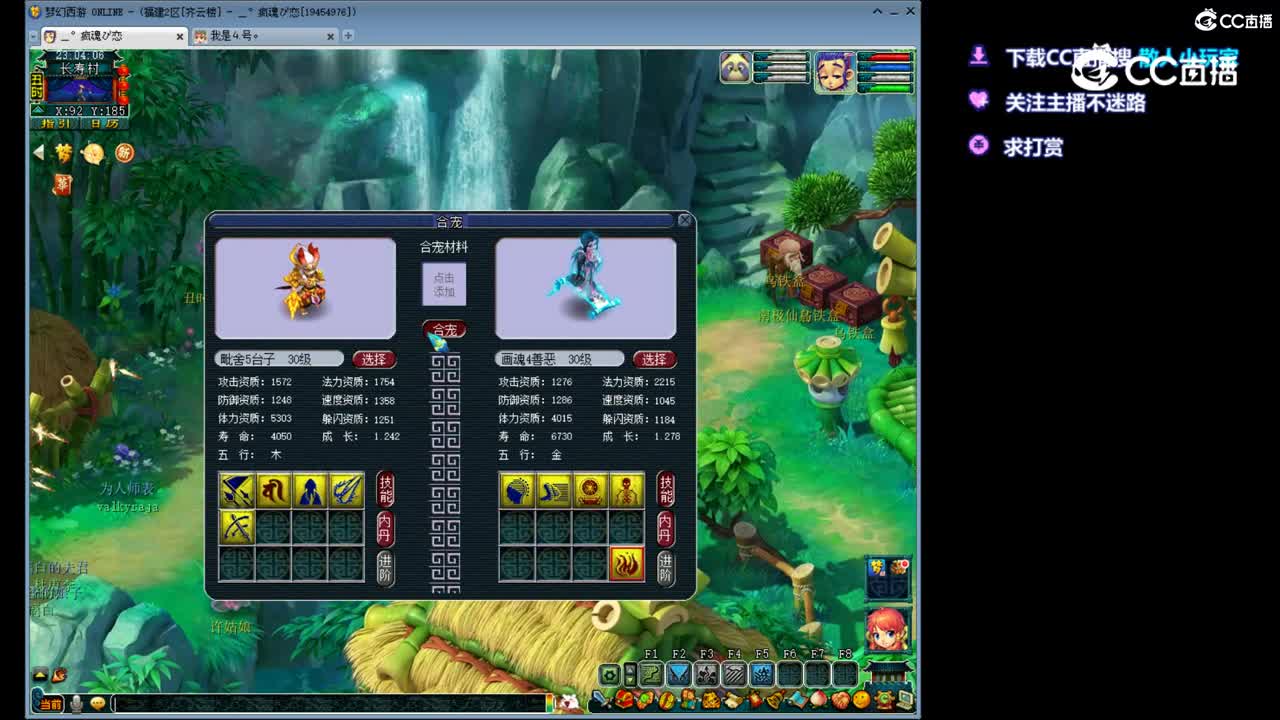Select the round emblem skill of right pet

click(x=590, y=490)
